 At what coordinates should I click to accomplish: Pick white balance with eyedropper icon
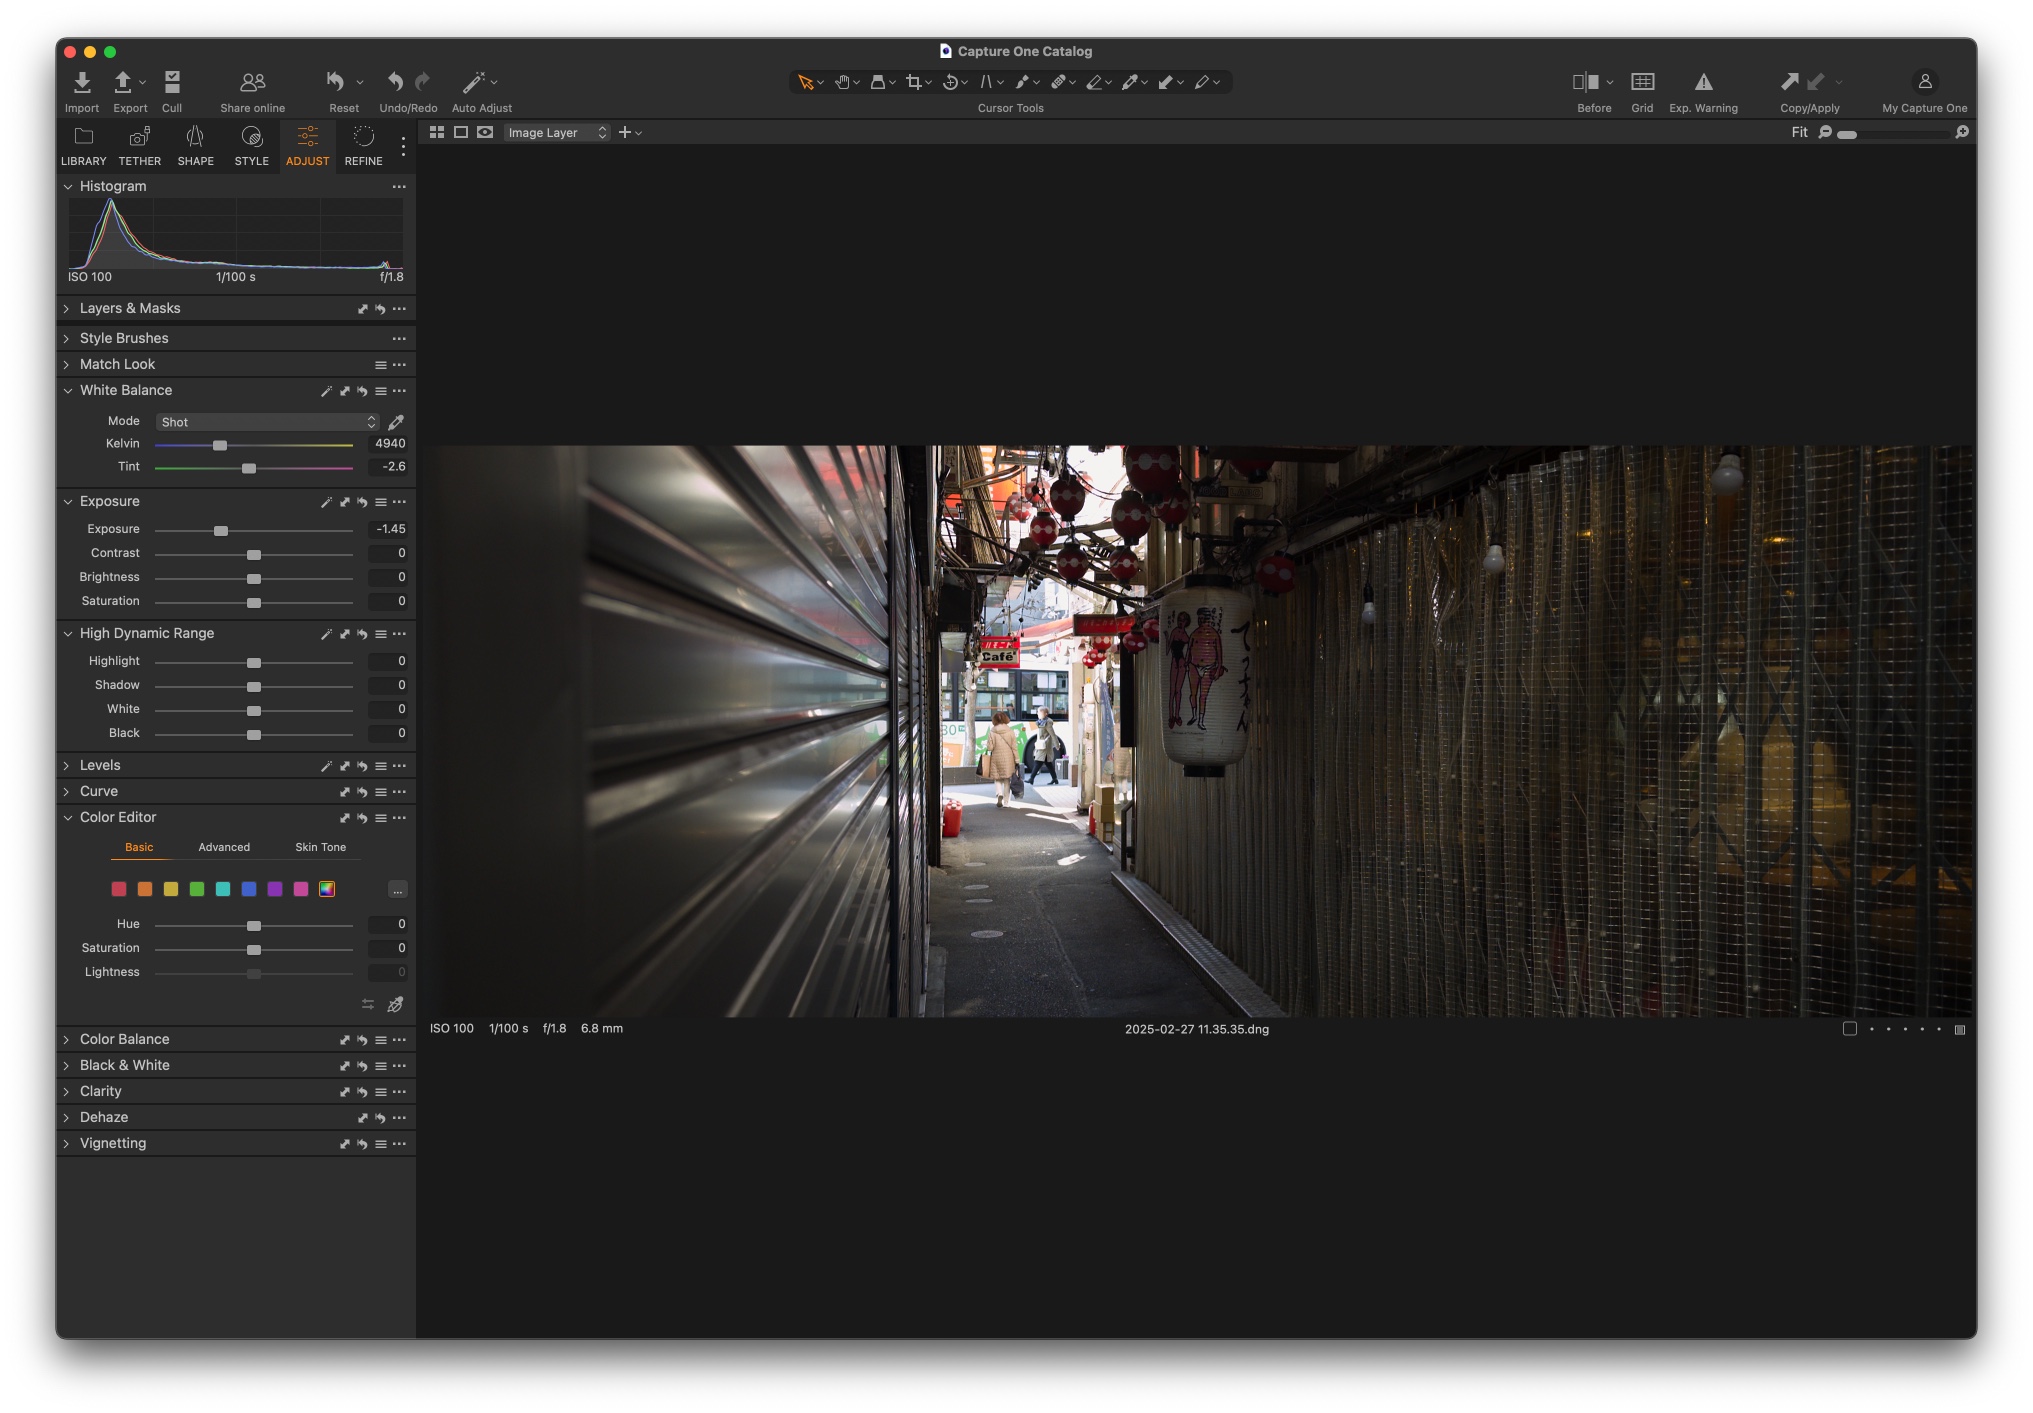396,422
